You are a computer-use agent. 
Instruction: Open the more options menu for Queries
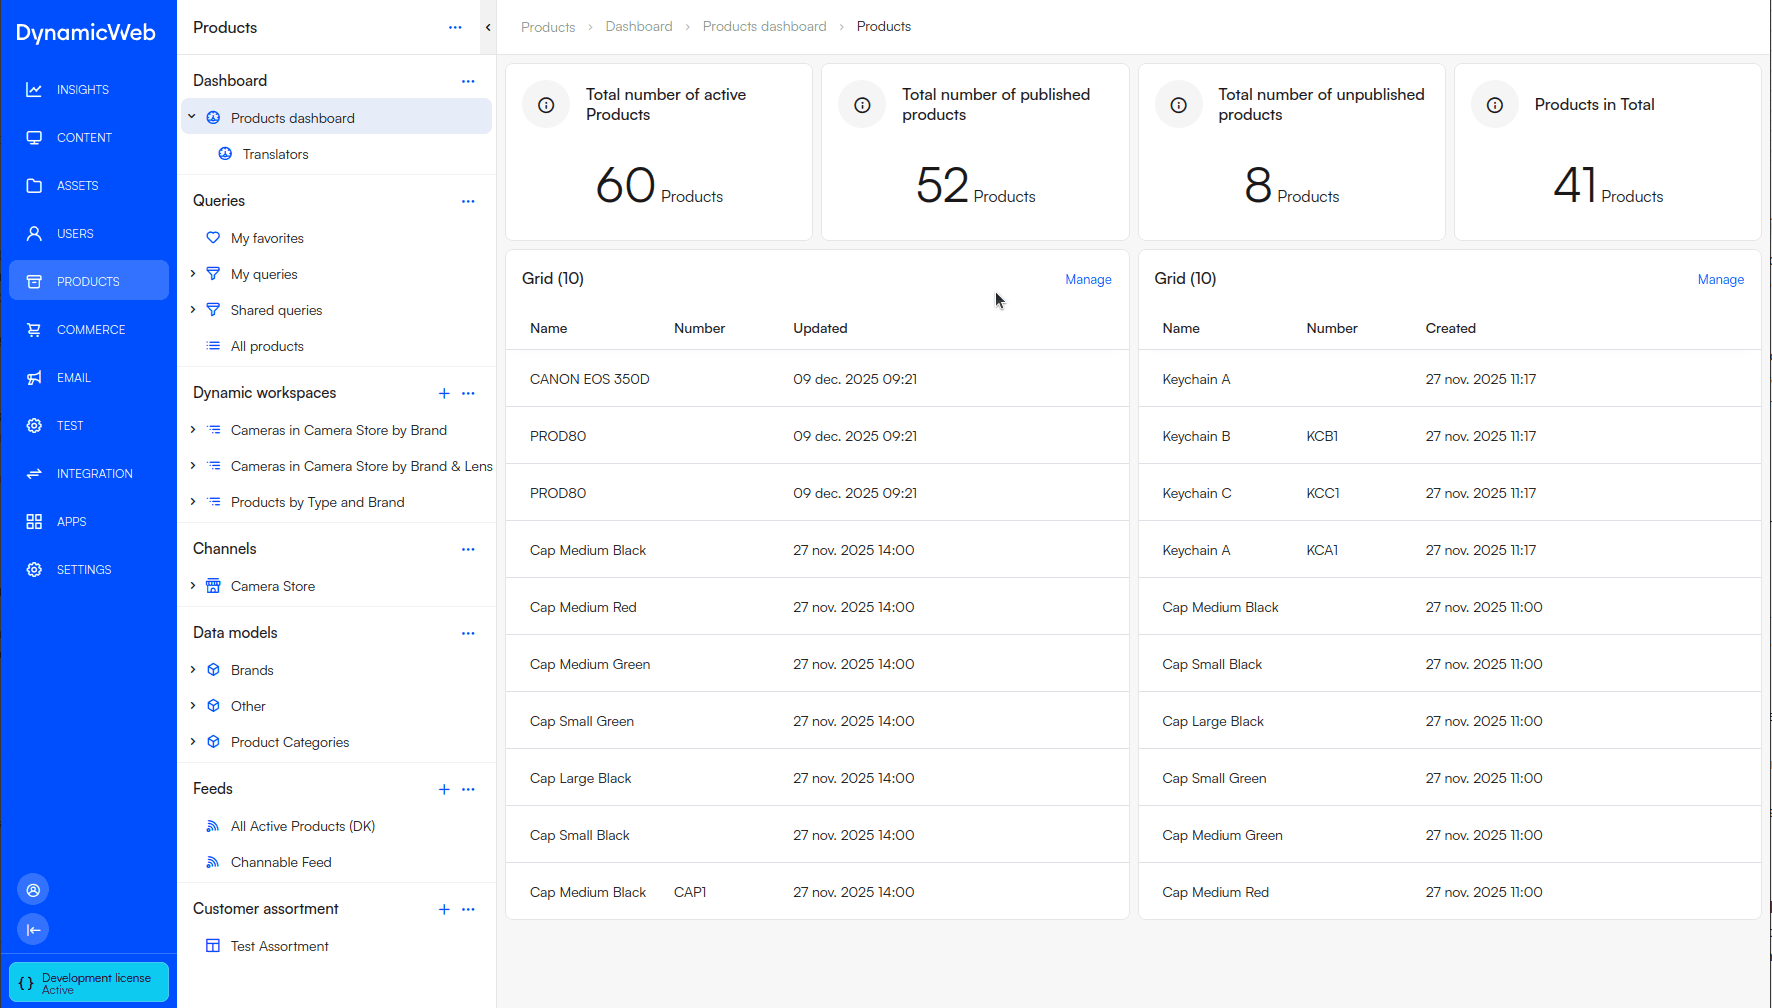click(468, 201)
